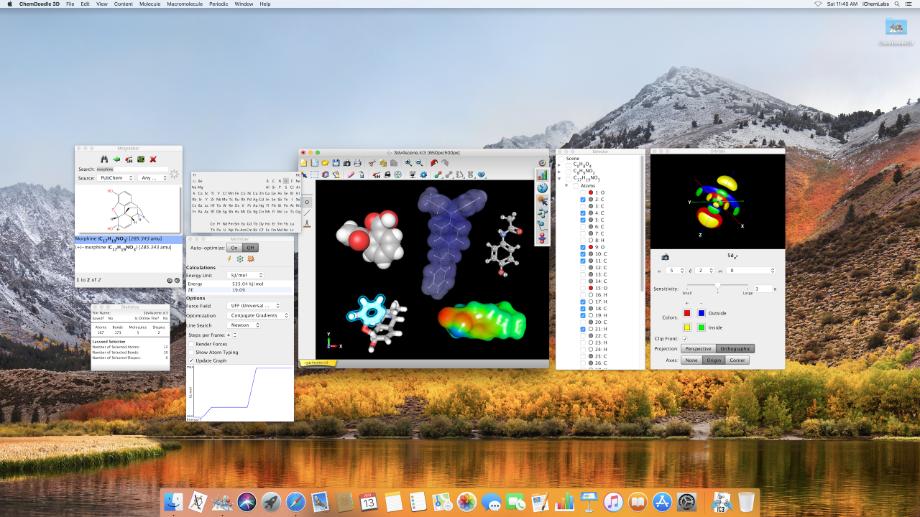Click the lightning bolt icon in Minimizer
The image size is (920, 517).
(x=229, y=259)
